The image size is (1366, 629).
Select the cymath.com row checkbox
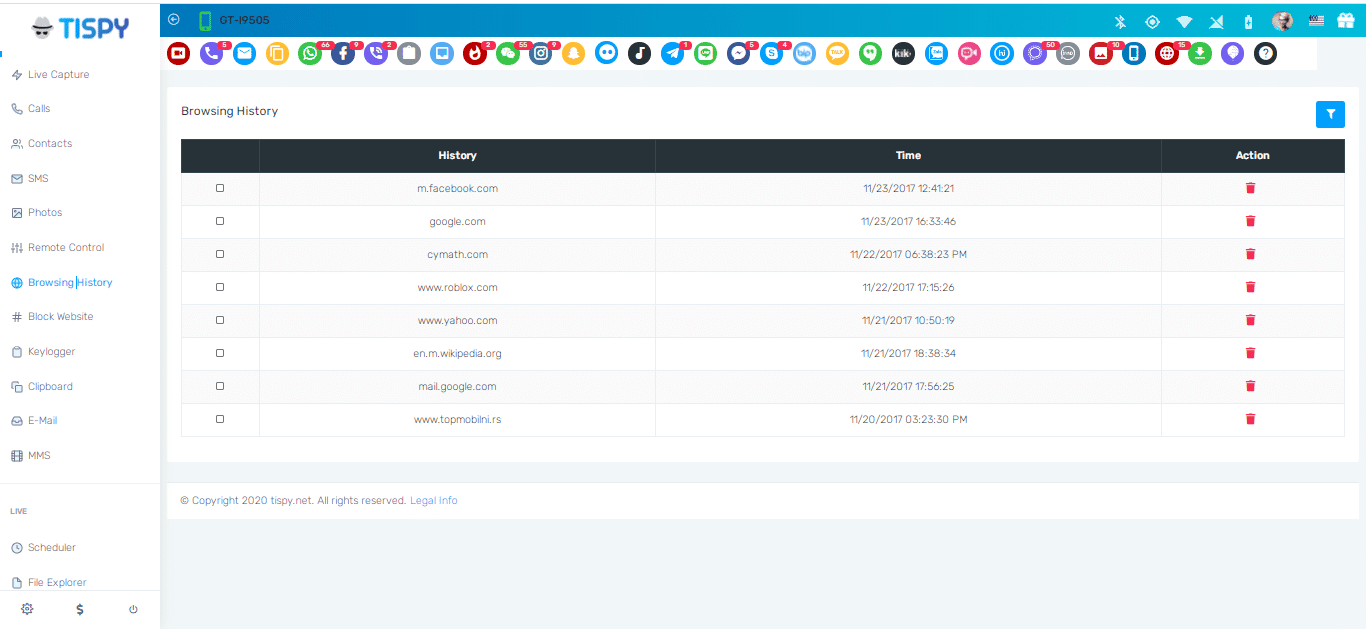point(220,254)
